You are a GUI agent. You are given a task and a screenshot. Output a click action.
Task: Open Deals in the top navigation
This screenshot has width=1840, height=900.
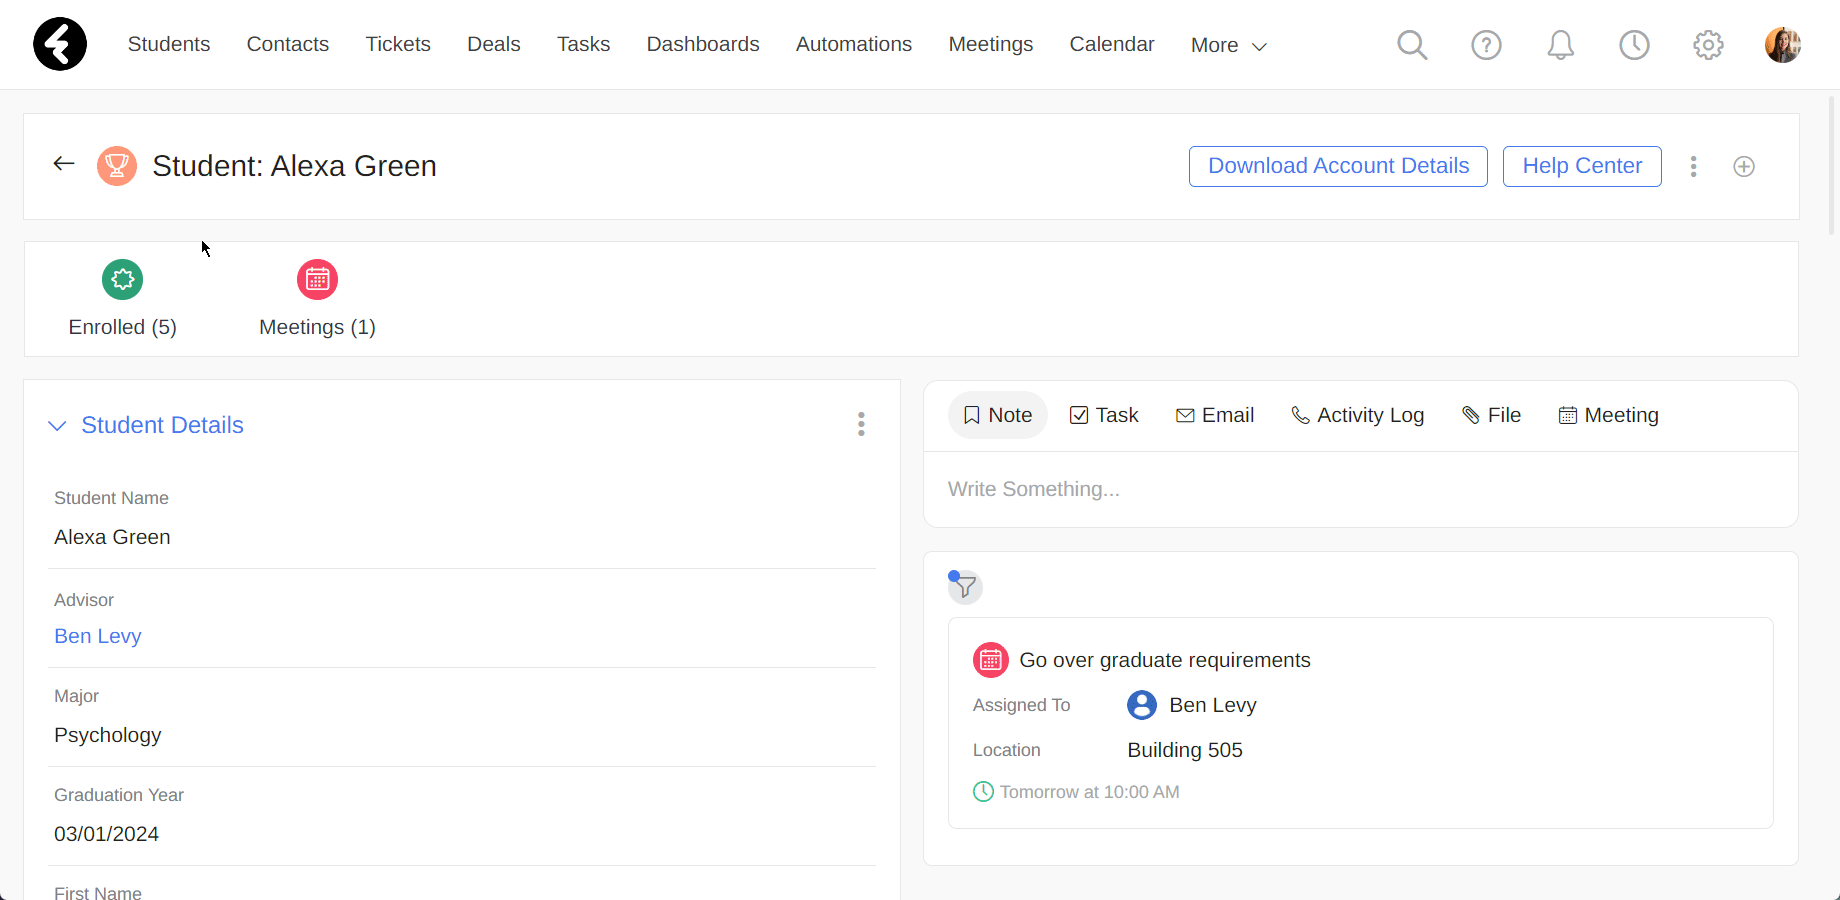coord(494,44)
